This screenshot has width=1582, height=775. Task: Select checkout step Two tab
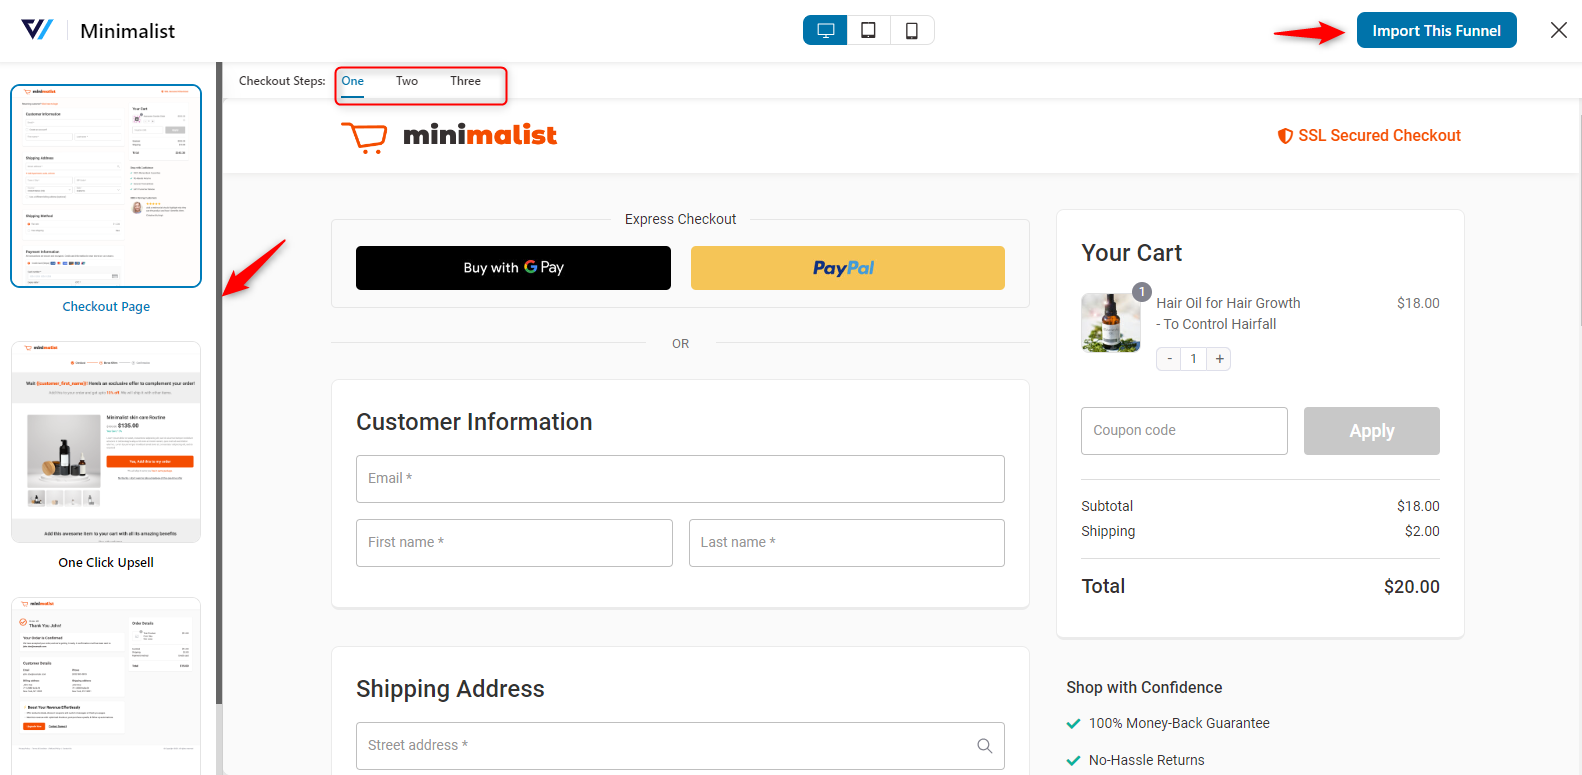tap(407, 81)
